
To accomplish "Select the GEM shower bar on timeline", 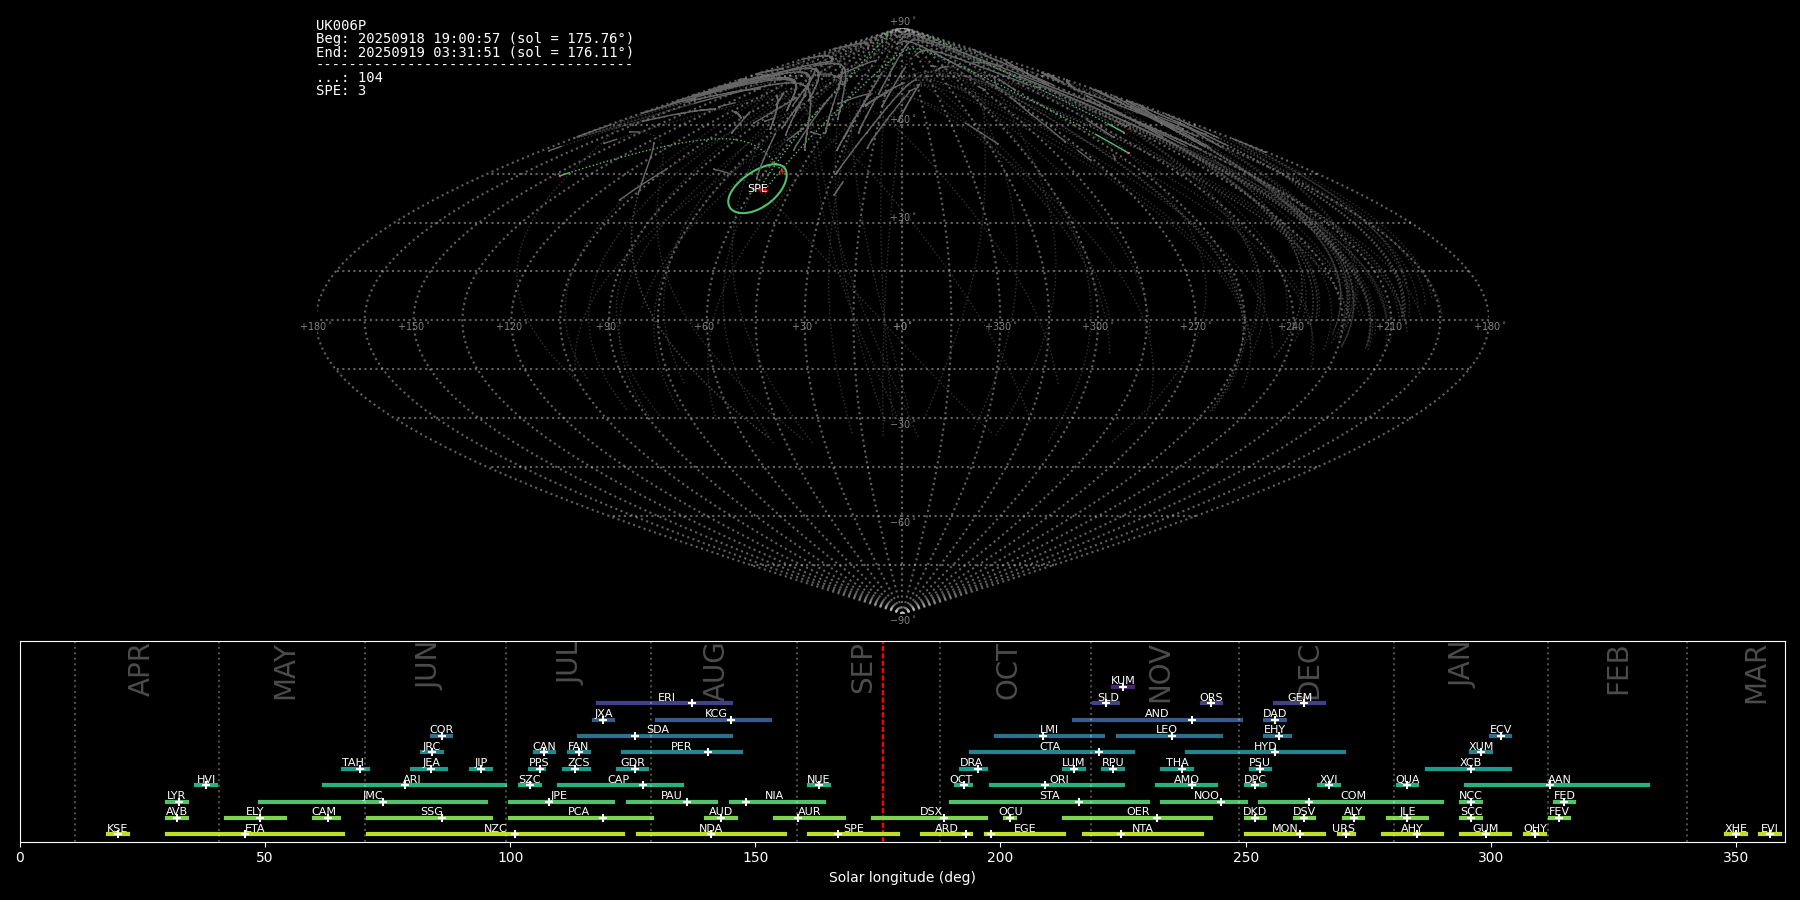I will point(1299,703).
